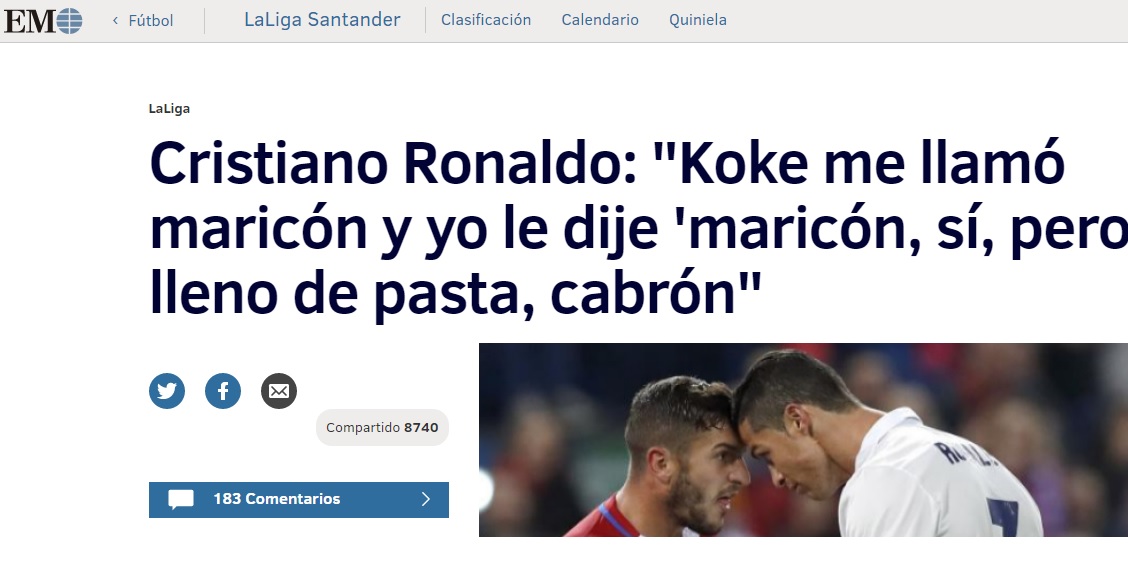Share the article on Twitter
This screenshot has height=568, width=1128.
(167, 391)
